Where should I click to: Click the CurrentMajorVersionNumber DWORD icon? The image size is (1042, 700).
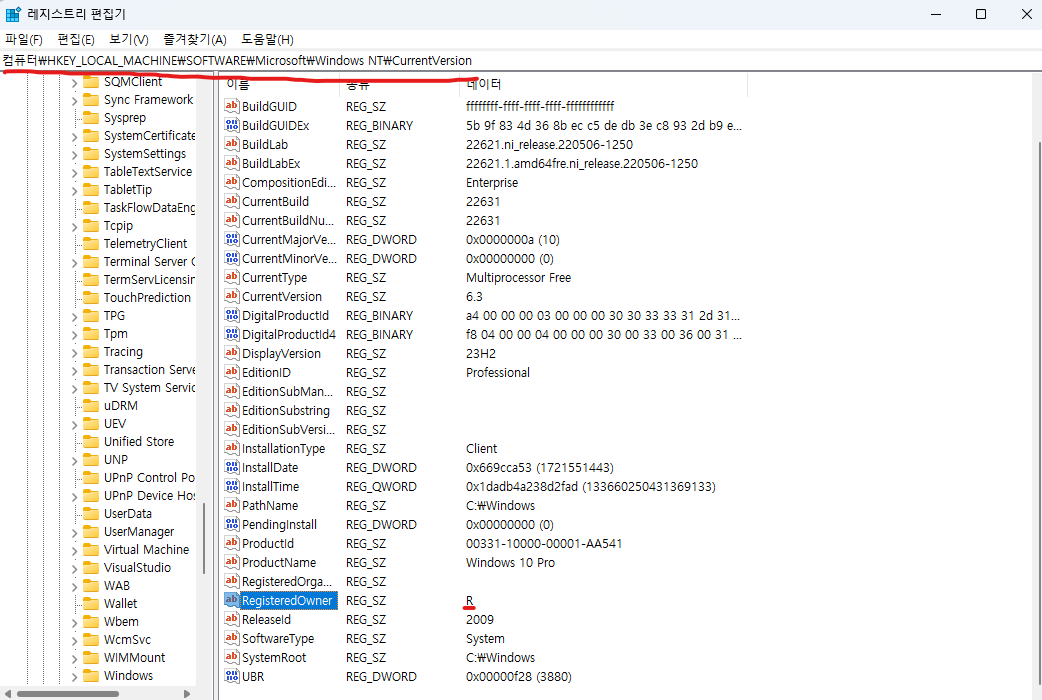[x=231, y=239]
